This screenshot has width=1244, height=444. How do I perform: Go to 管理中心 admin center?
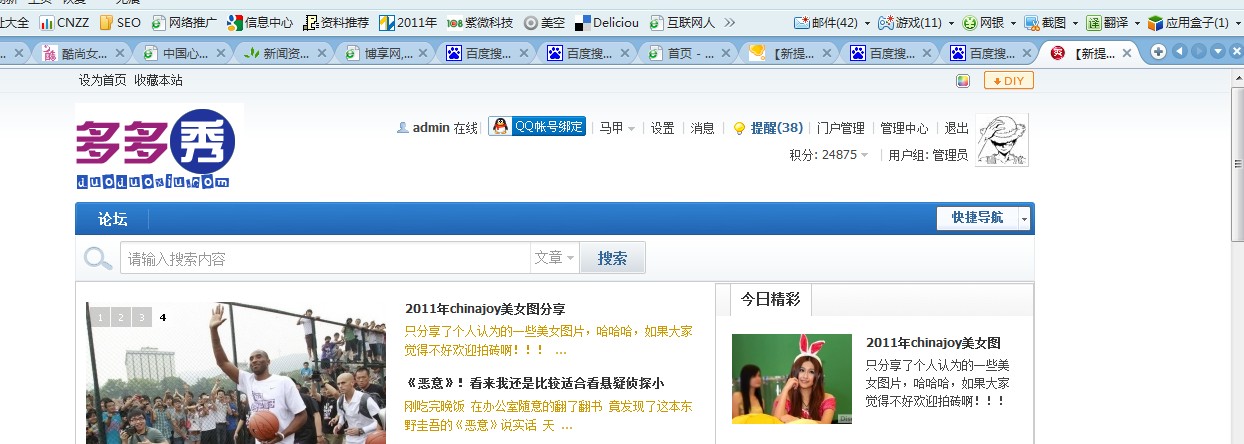905,128
